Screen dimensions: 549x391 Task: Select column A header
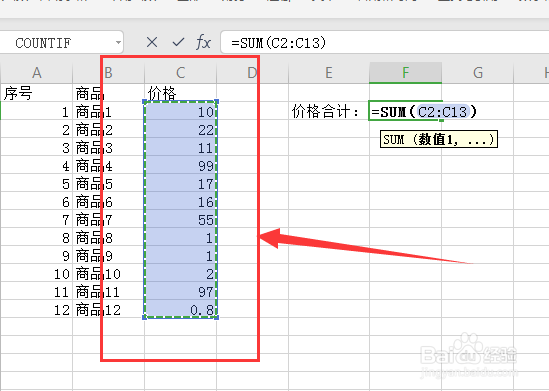[x=36, y=73]
